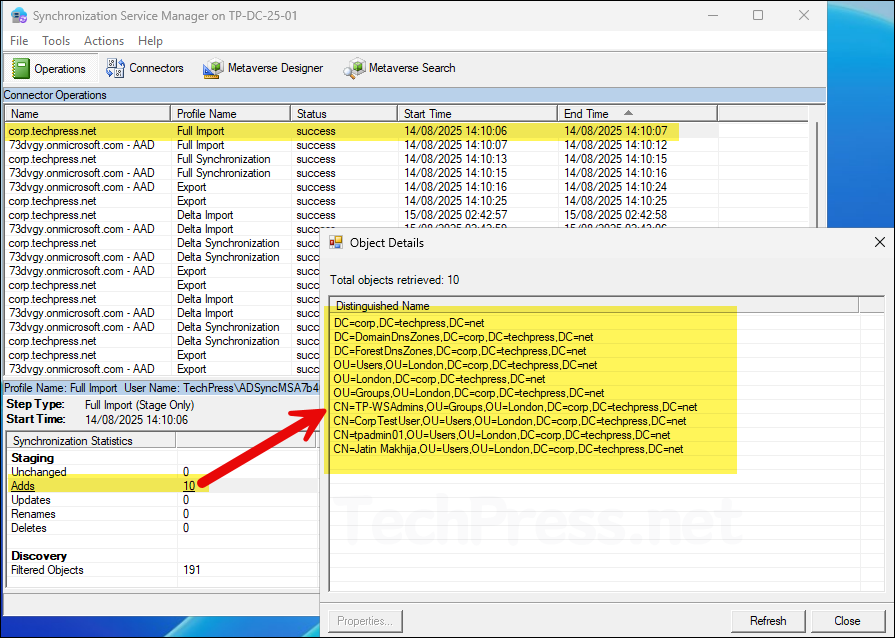Select the DC=DomainDnsZones entry

pyautogui.click(x=463, y=337)
